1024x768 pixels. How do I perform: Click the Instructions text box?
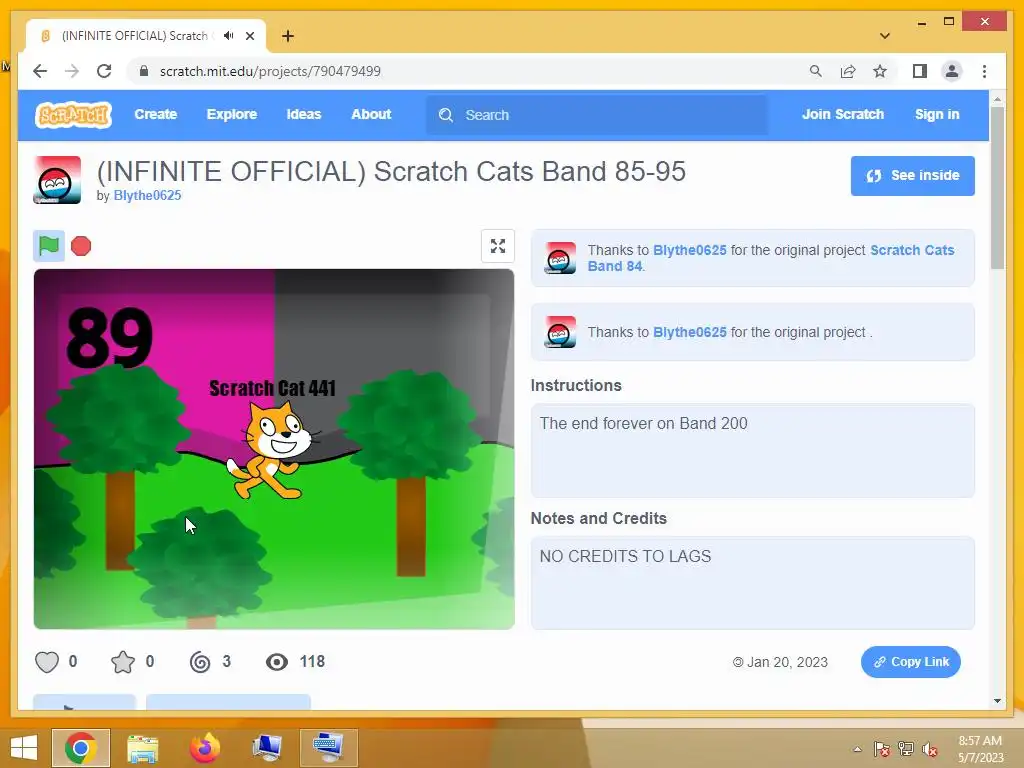tap(752, 451)
